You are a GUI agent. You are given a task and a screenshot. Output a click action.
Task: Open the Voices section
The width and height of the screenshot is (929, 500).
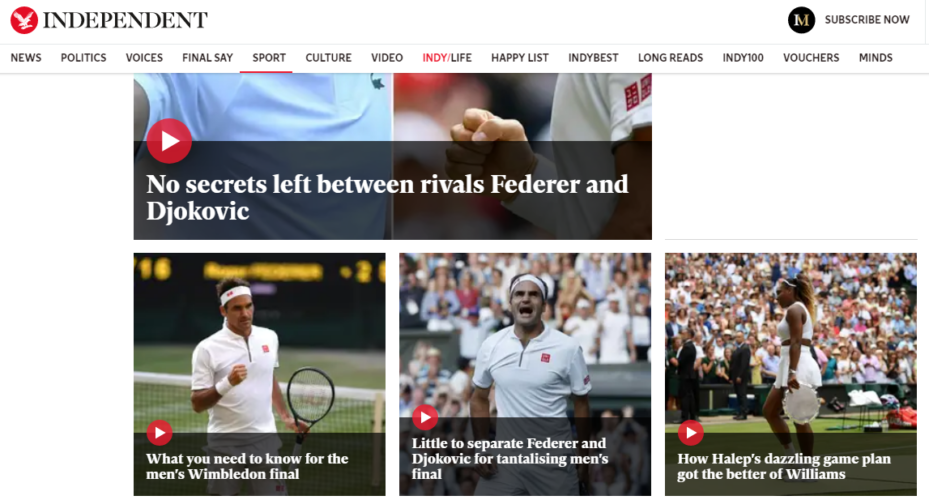click(144, 58)
